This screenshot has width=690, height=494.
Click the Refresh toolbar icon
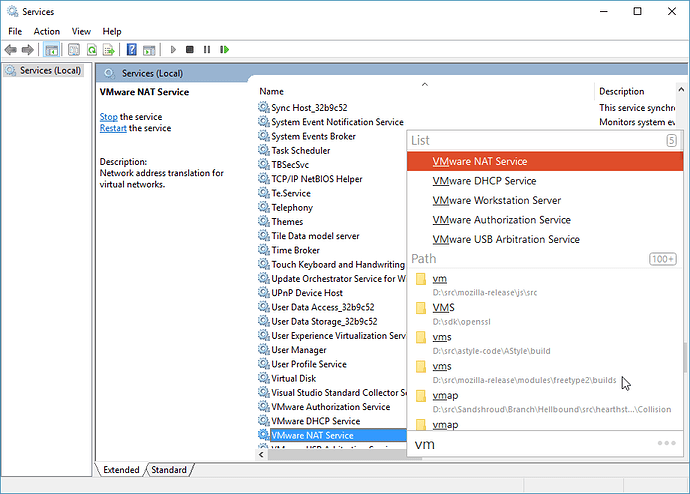92,50
